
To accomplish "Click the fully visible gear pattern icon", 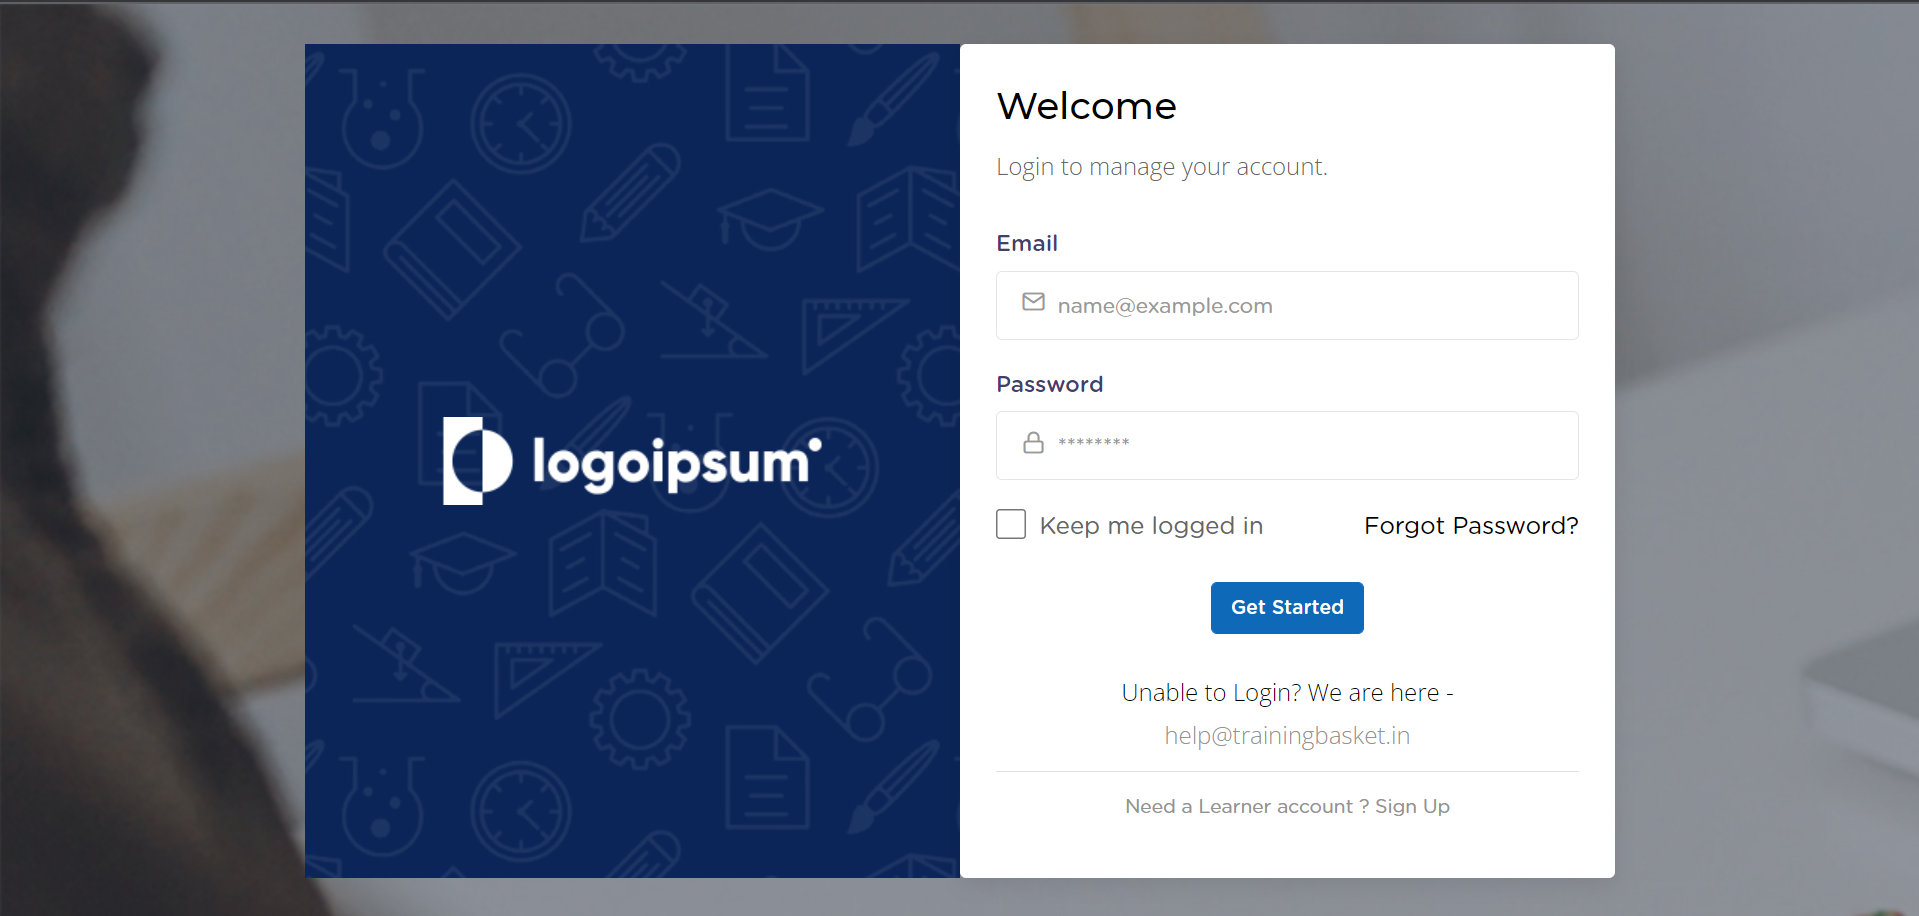I will tap(640, 719).
